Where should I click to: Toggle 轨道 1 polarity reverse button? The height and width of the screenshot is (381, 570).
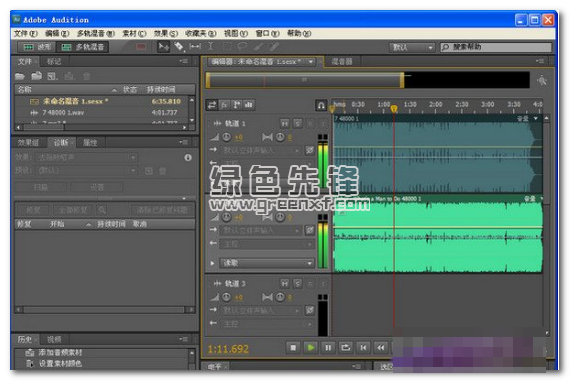pyautogui.click(x=309, y=150)
